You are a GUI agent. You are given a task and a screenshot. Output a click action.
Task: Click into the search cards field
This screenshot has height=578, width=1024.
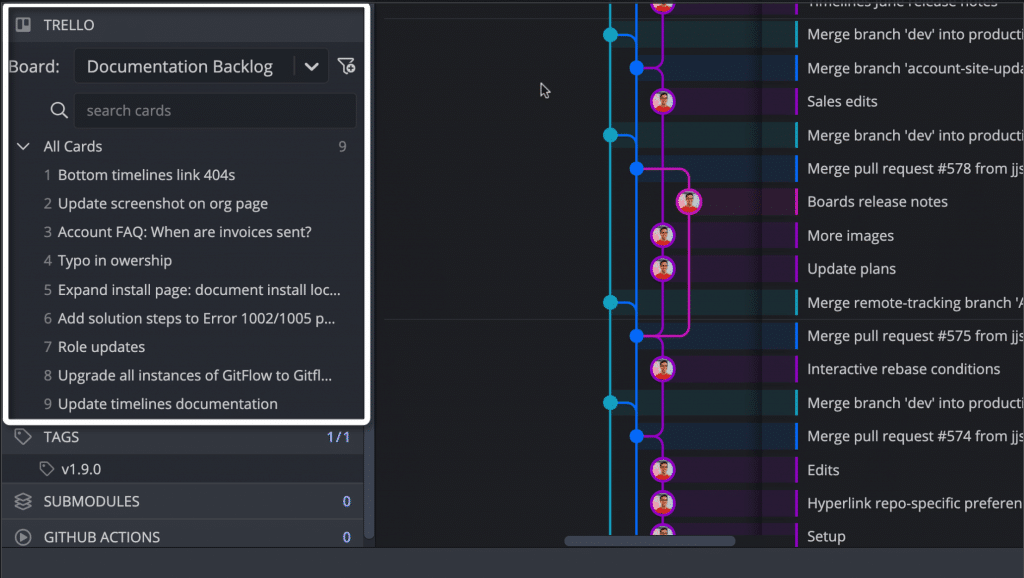(215, 110)
